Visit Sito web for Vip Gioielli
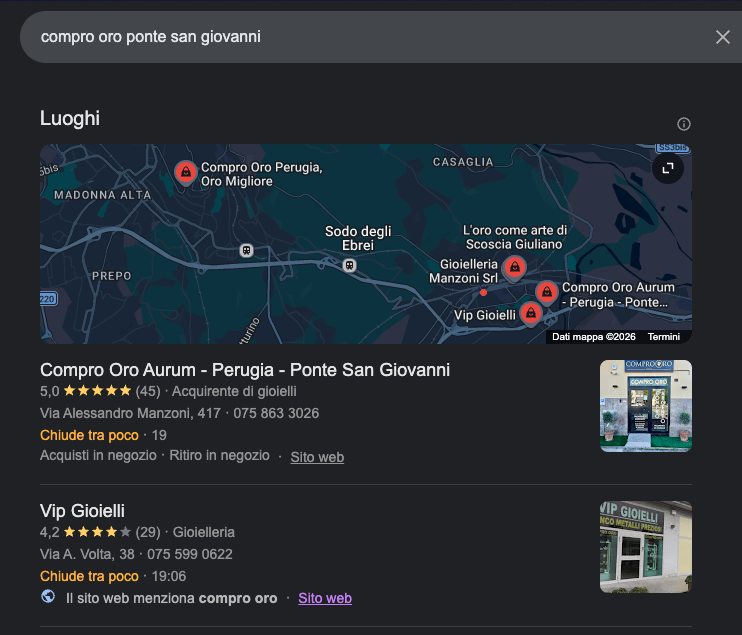This screenshot has height=635, width=742. click(x=325, y=598)
